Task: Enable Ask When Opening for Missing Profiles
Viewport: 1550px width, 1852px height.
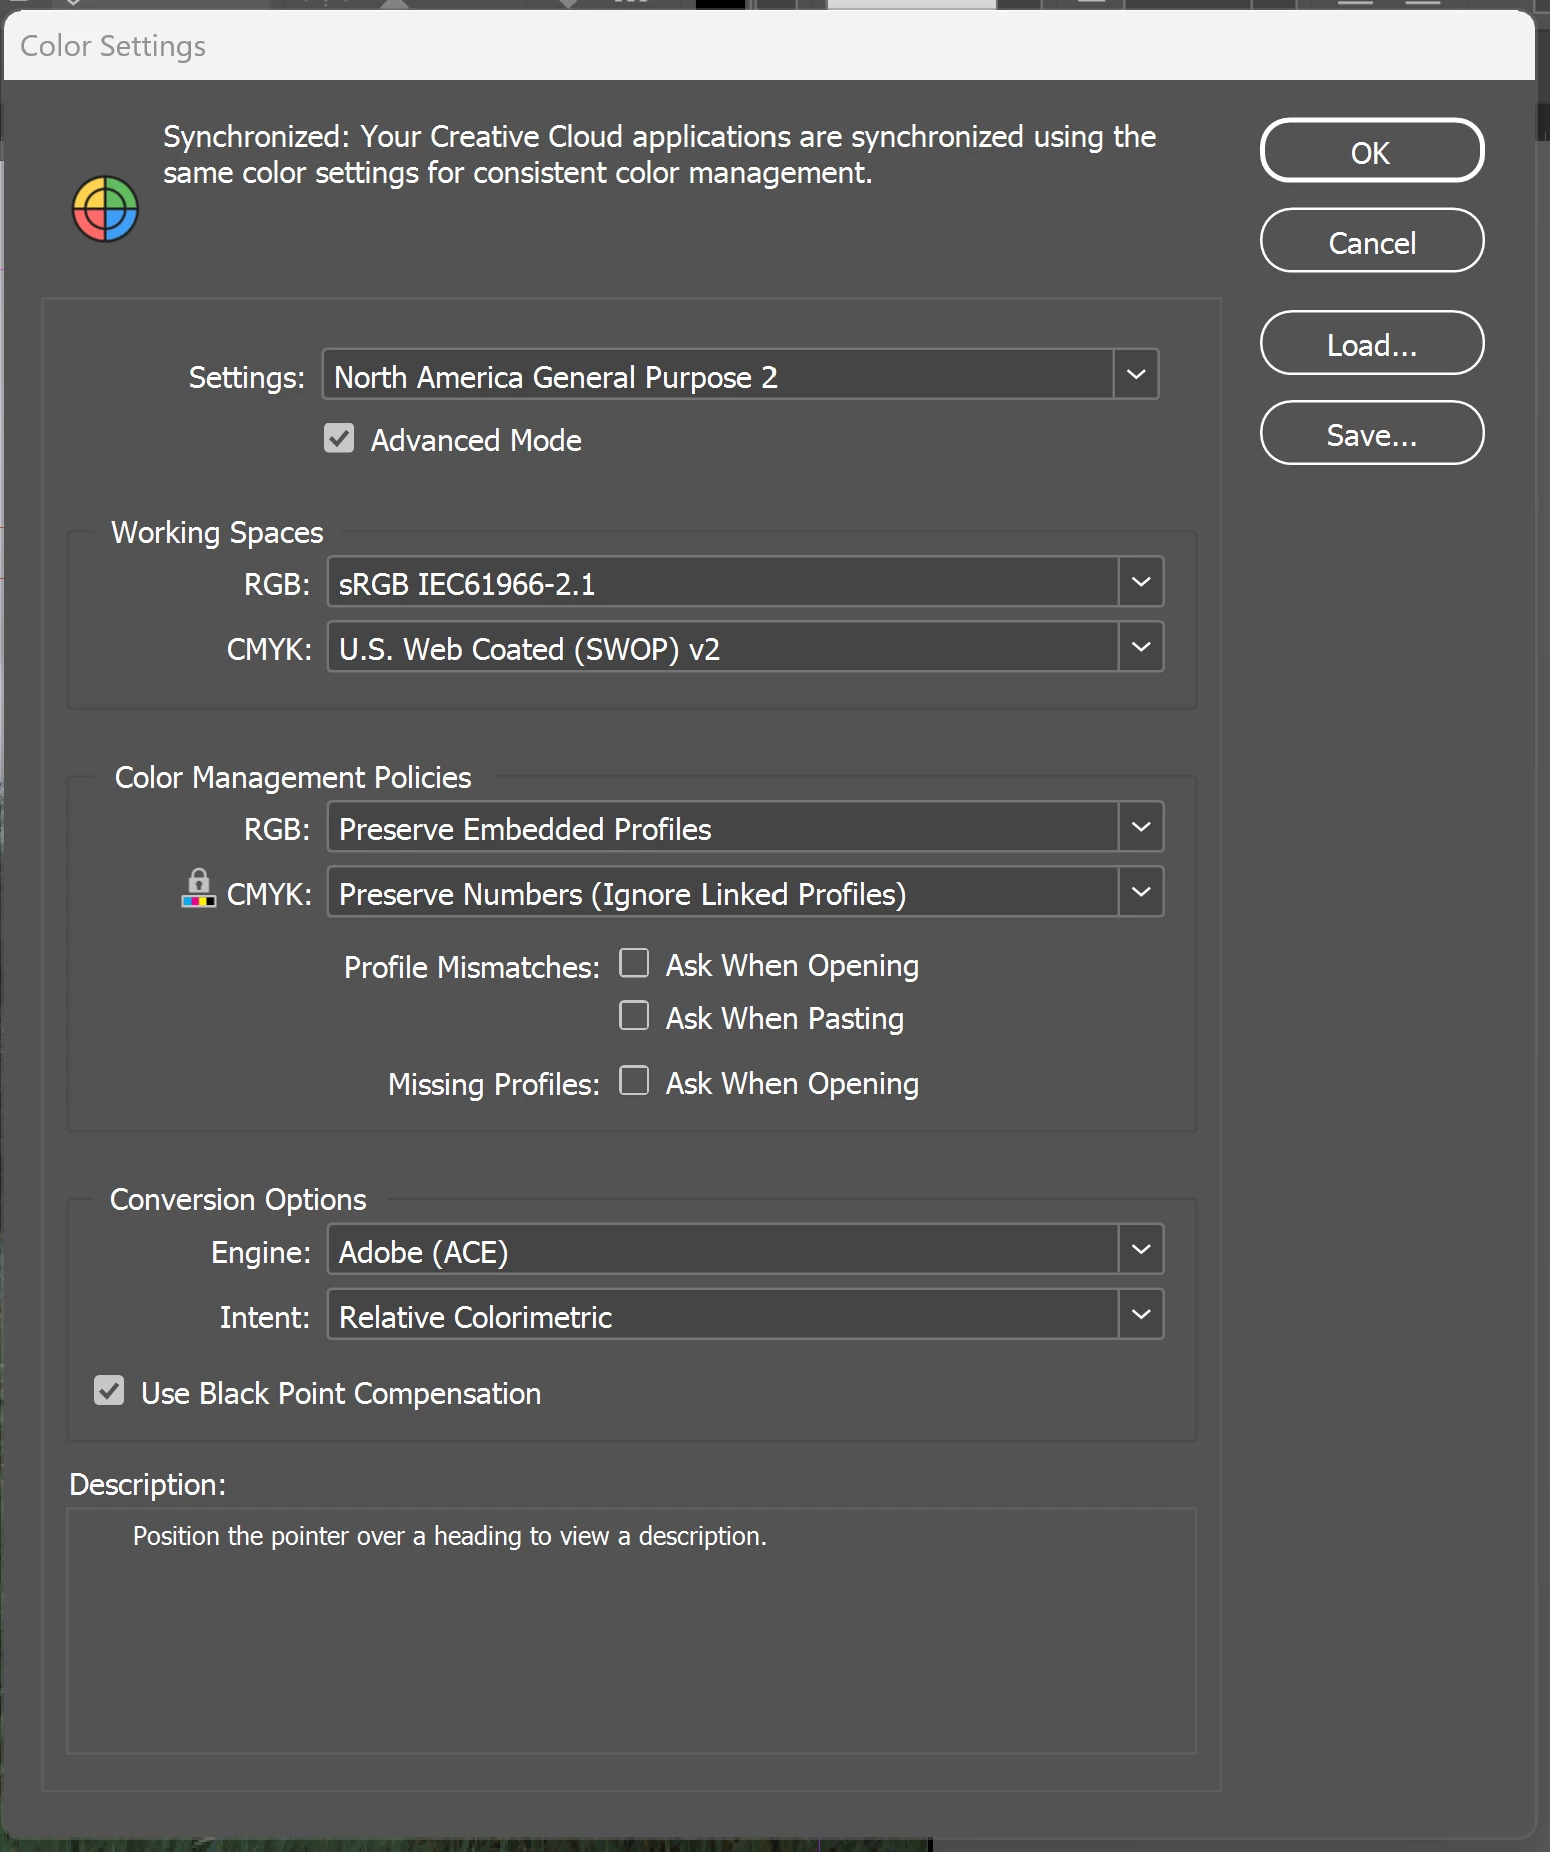Action: point(634,1081)
